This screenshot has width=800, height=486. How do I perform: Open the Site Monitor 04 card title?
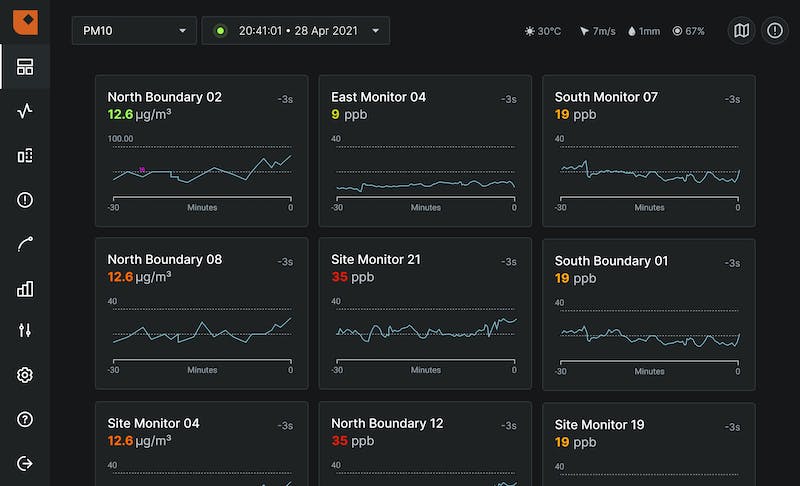153,423
